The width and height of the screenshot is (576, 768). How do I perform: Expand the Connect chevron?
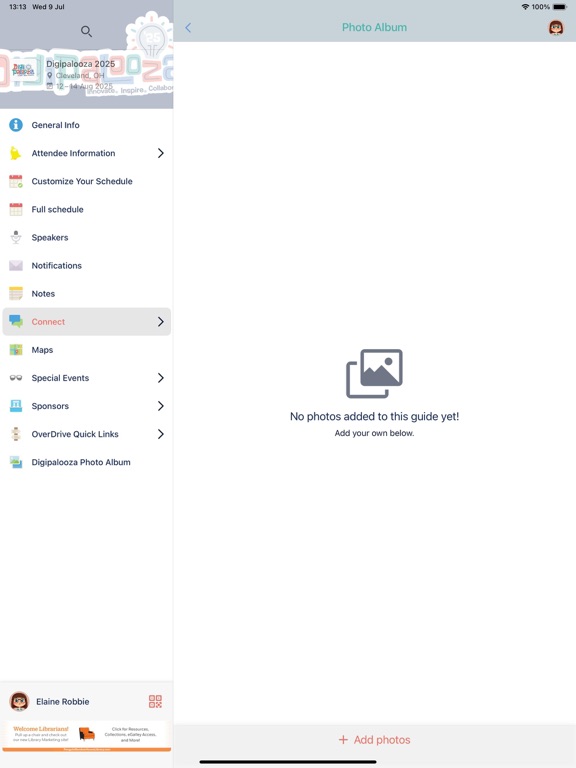(x=161, y=322)
